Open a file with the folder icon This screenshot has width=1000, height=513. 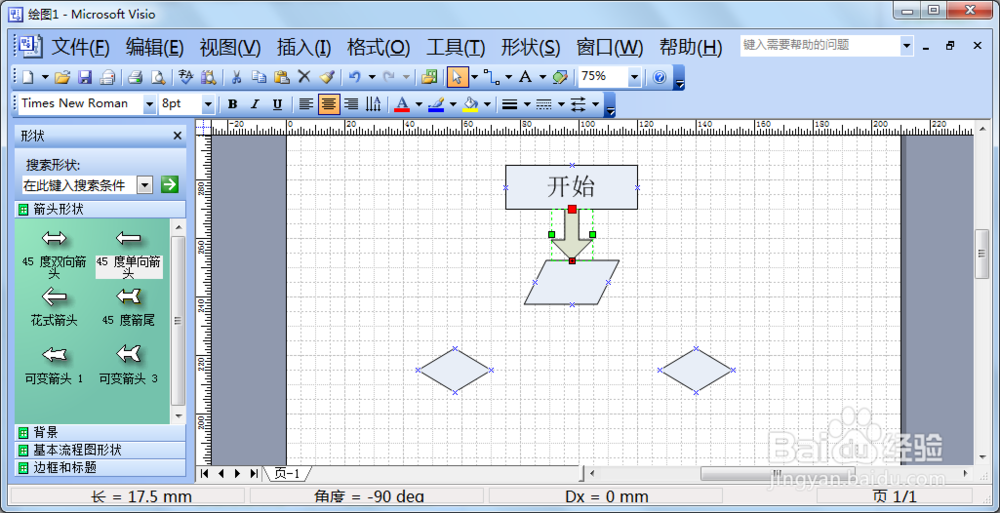62,77
